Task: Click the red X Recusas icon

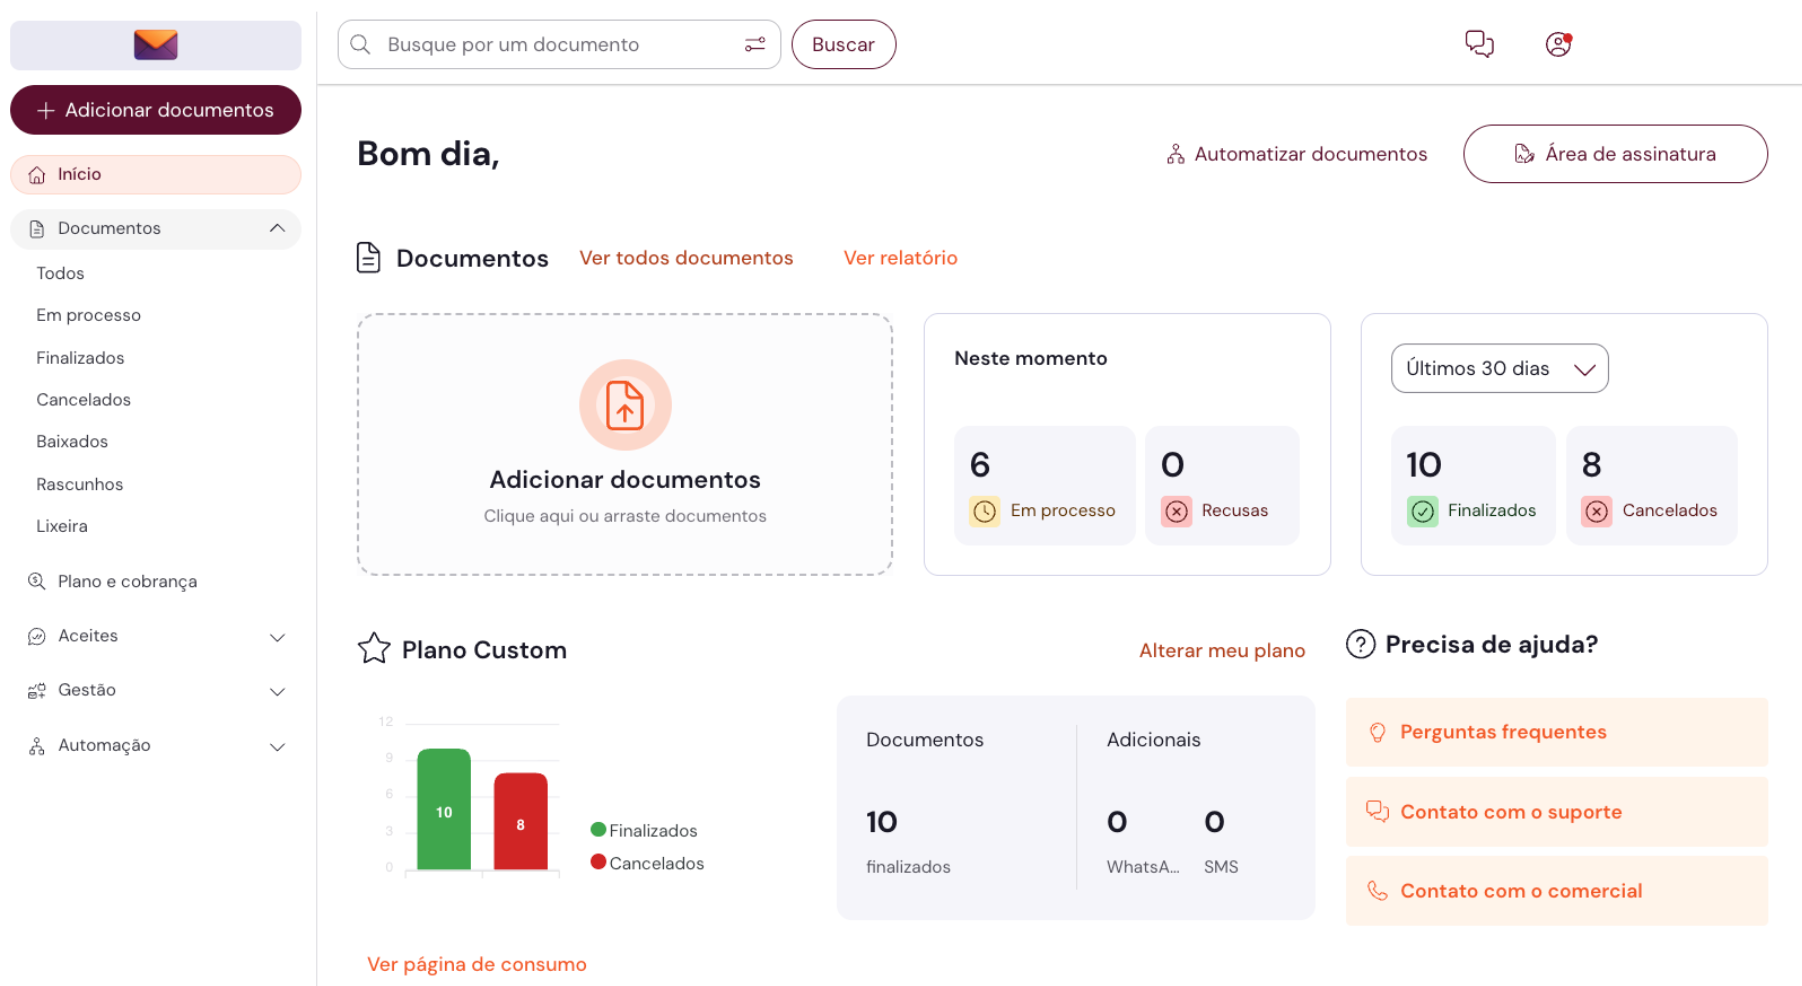Action: tap(1176, 511)
